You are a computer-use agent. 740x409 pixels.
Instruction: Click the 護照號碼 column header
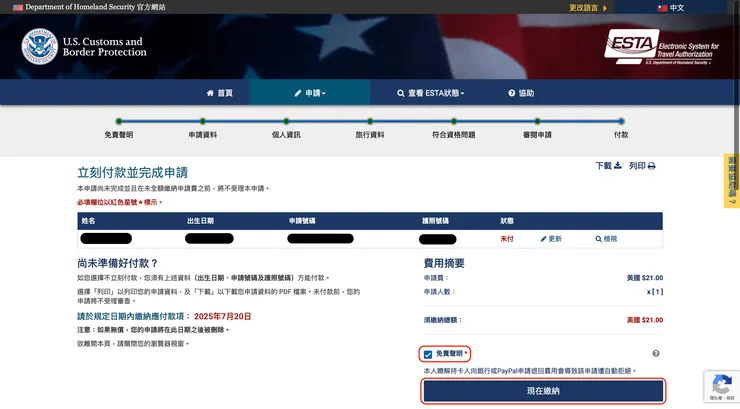click(435, 221)
